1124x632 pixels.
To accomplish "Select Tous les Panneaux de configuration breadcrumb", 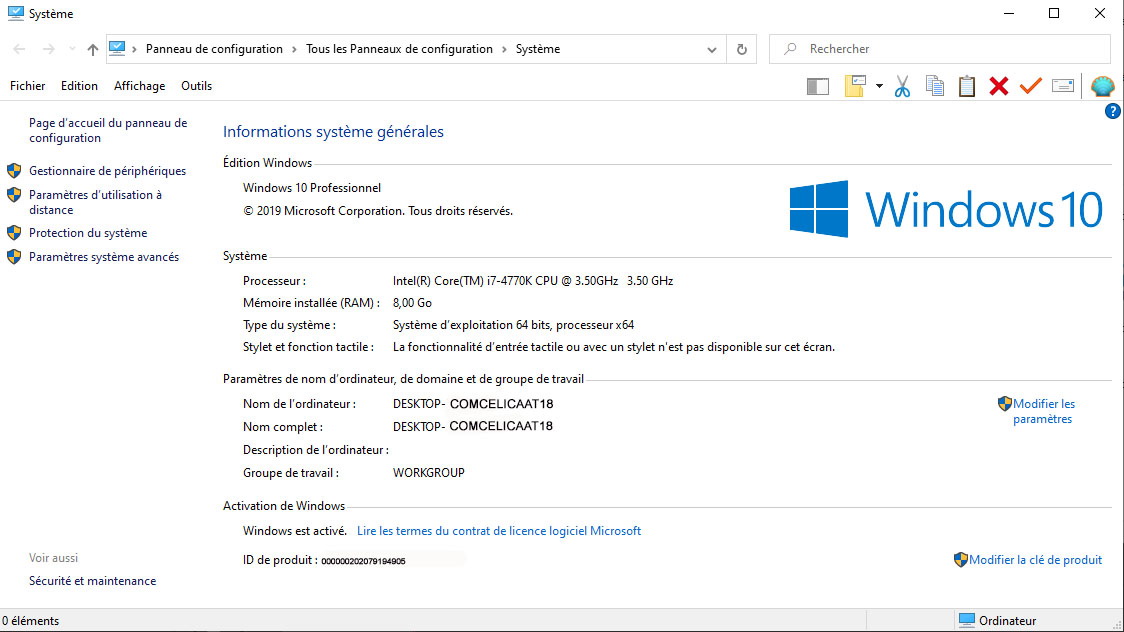I will click(x=399, y=49).
